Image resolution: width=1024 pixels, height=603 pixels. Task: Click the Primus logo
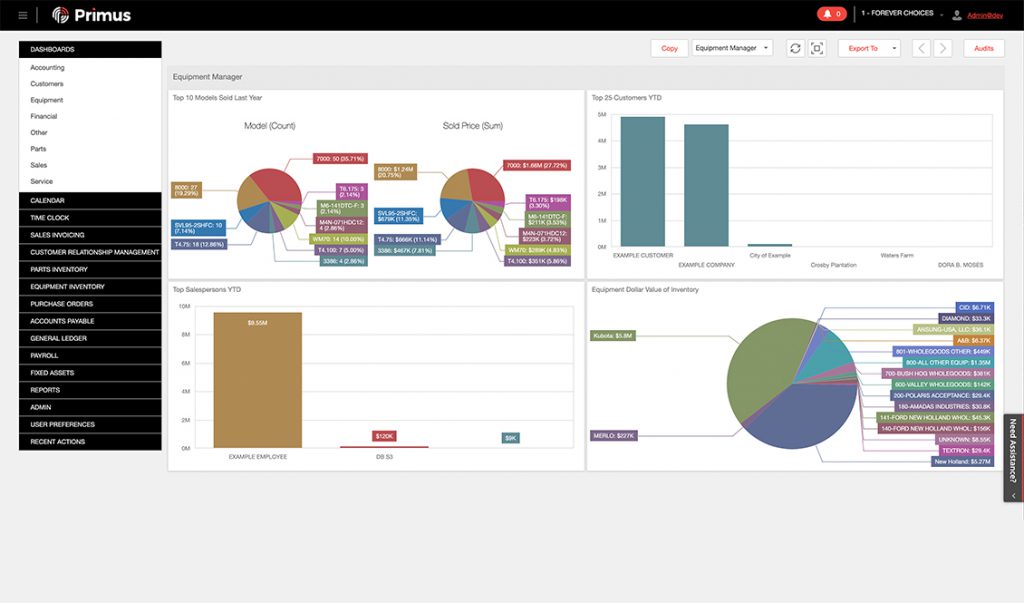[x=91, y=15]
